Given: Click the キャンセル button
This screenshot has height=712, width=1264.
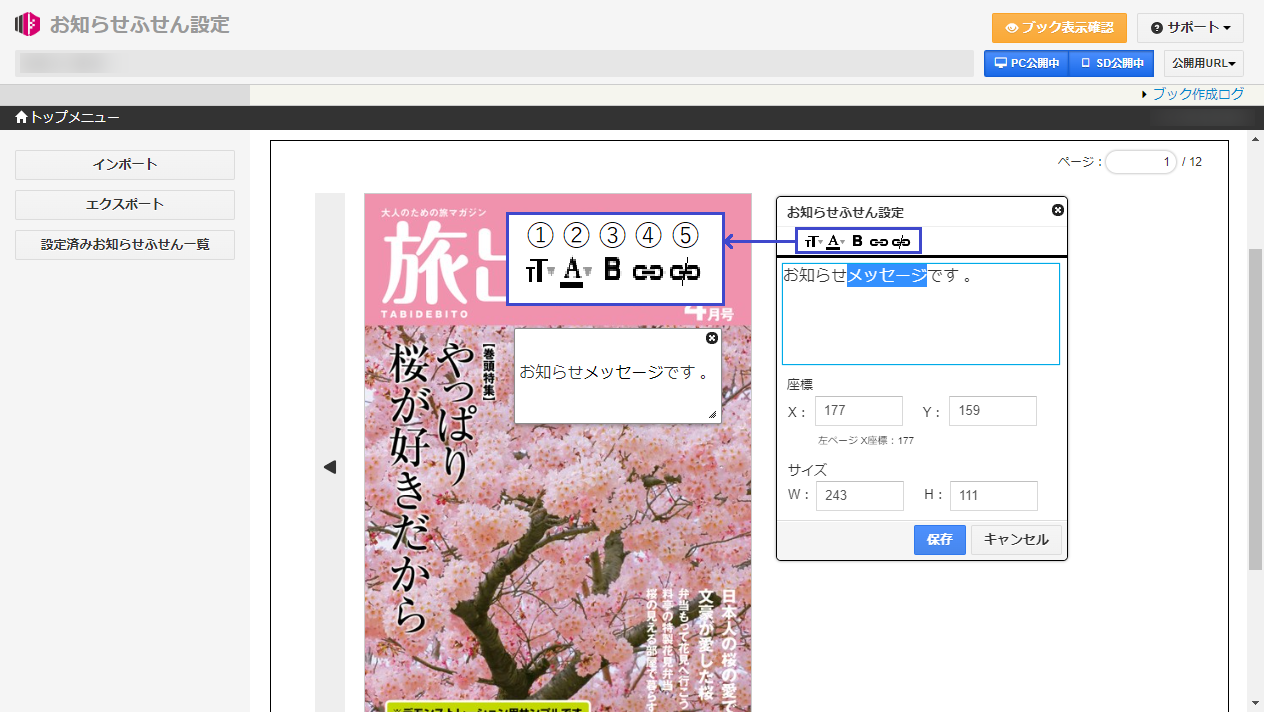Looking at the screenshot, I should pyautogui.click(x=1016, y=539).
